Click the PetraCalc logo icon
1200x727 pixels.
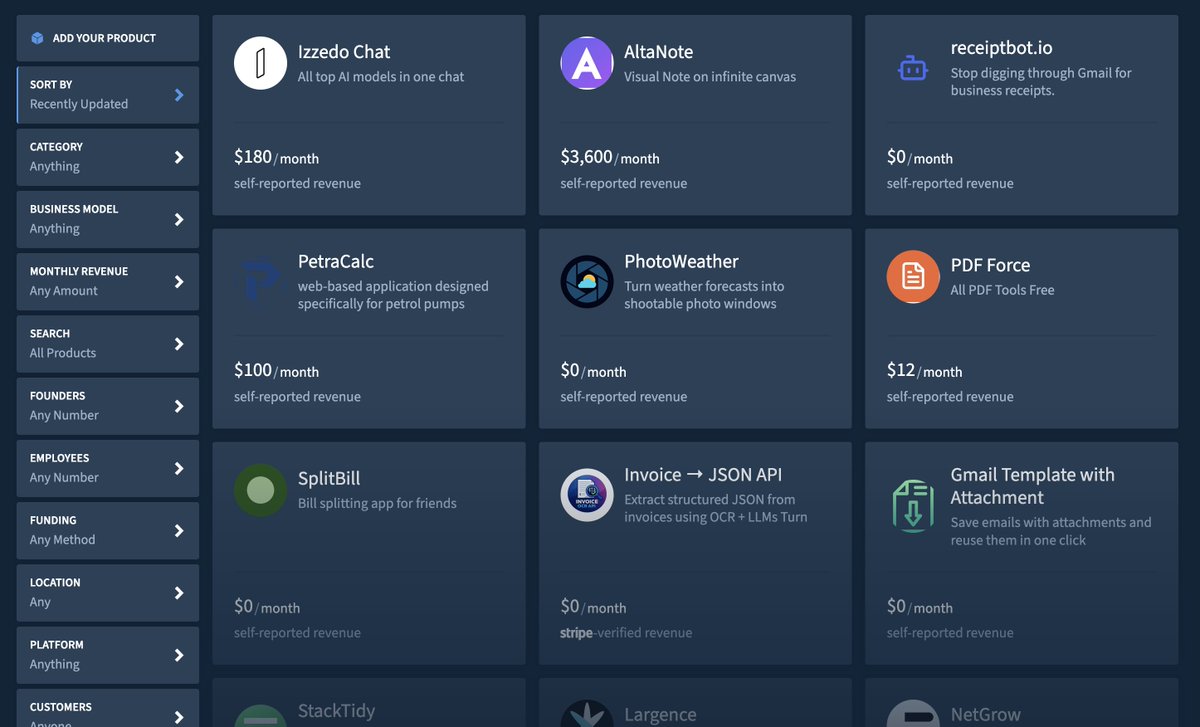261,281
